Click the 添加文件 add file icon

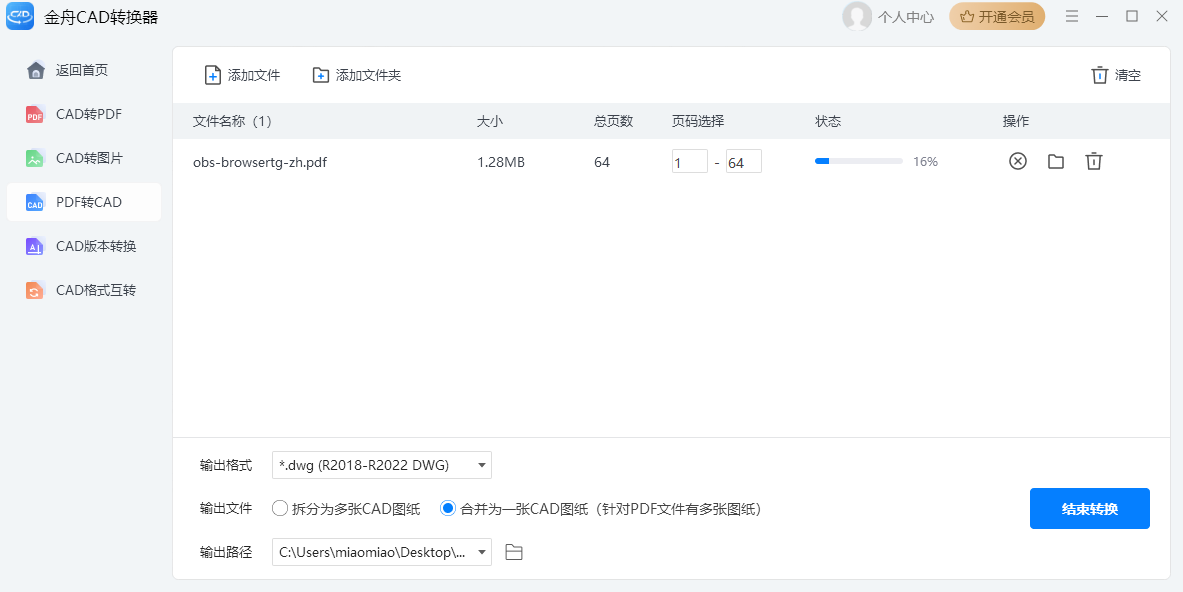(x=213, y=75)
